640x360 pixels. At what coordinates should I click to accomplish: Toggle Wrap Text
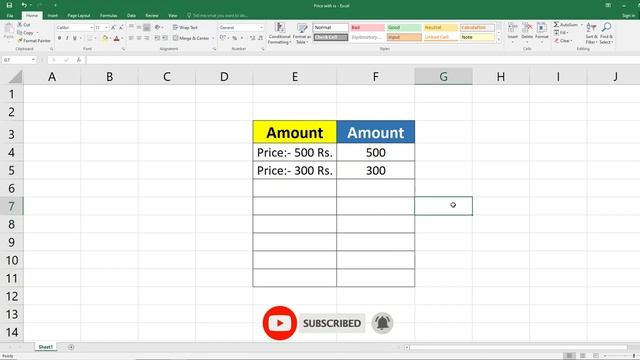click(185, 27)
